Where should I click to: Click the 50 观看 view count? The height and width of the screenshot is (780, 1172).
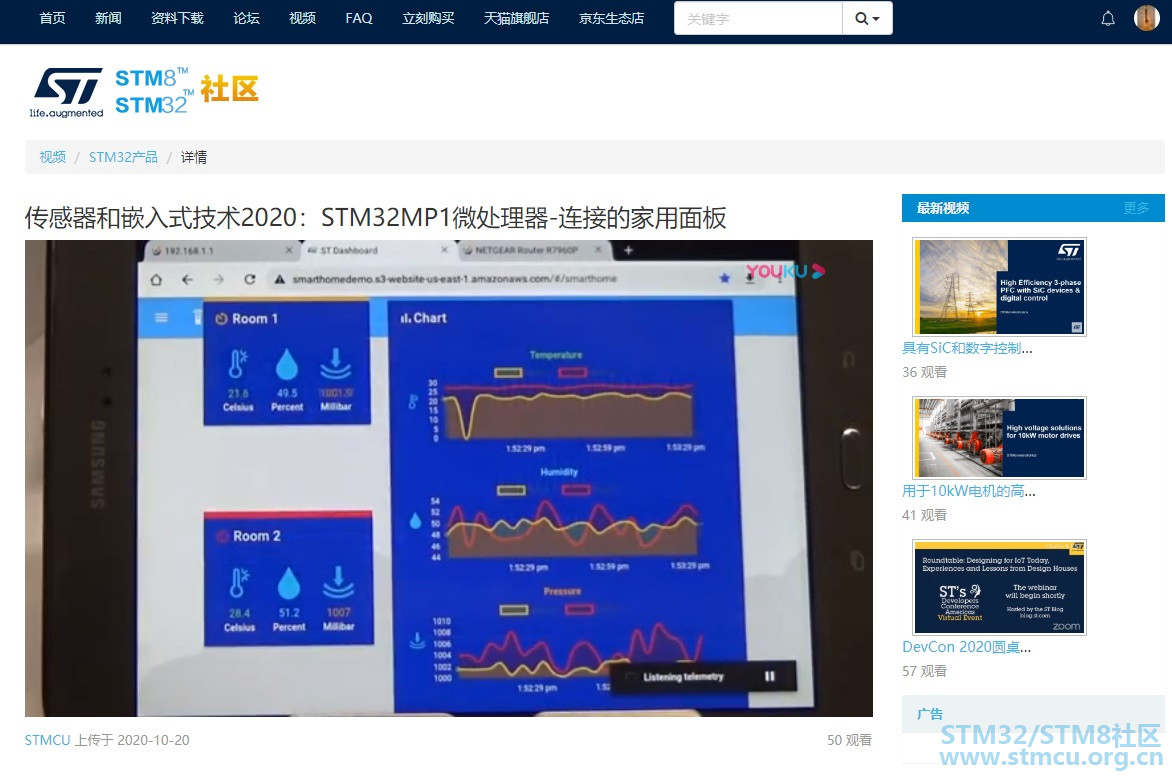(x=849, y=740)
